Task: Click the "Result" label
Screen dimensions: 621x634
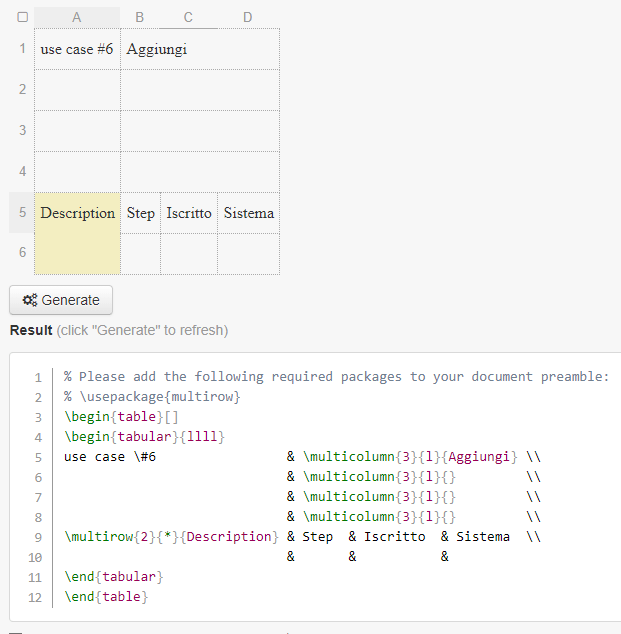Action: click(x=31, y=330)
